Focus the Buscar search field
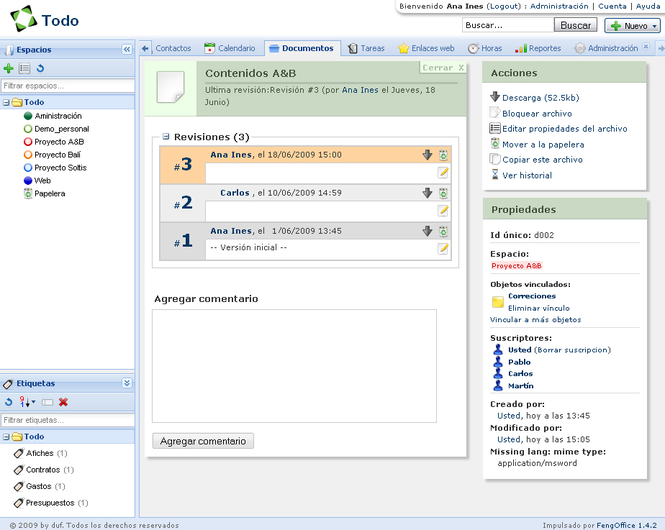 tap(508, 25)
